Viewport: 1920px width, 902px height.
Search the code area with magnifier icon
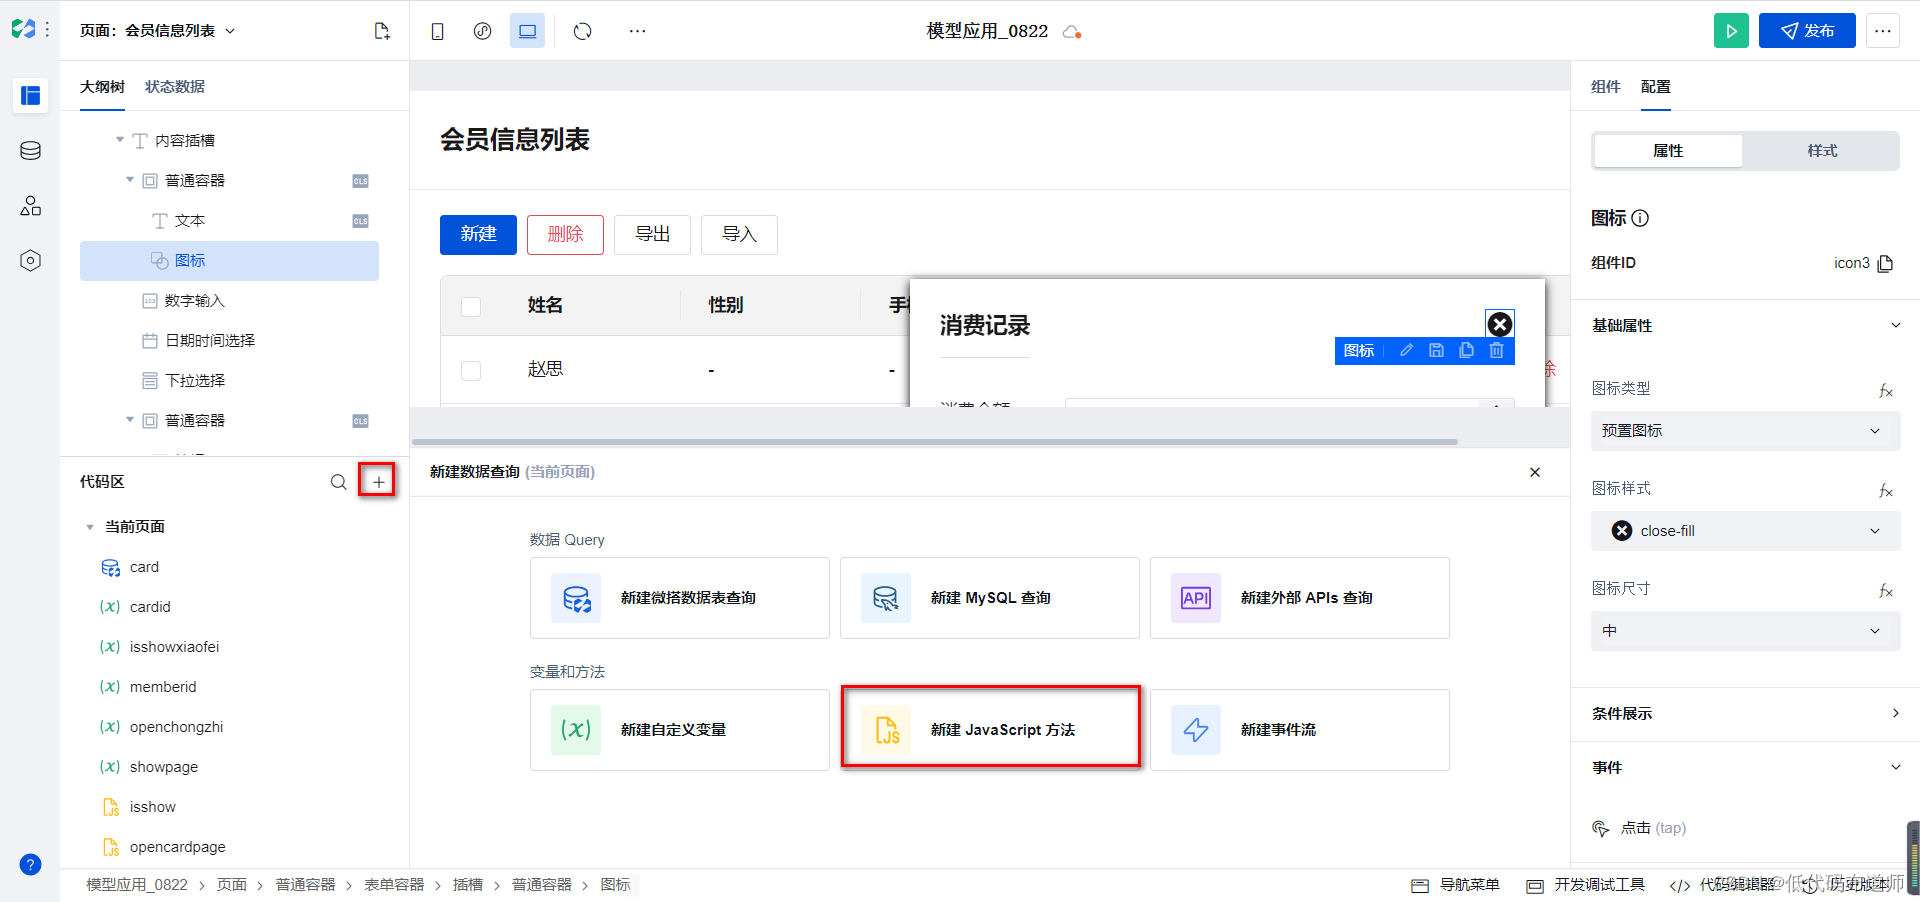(339, 482)
